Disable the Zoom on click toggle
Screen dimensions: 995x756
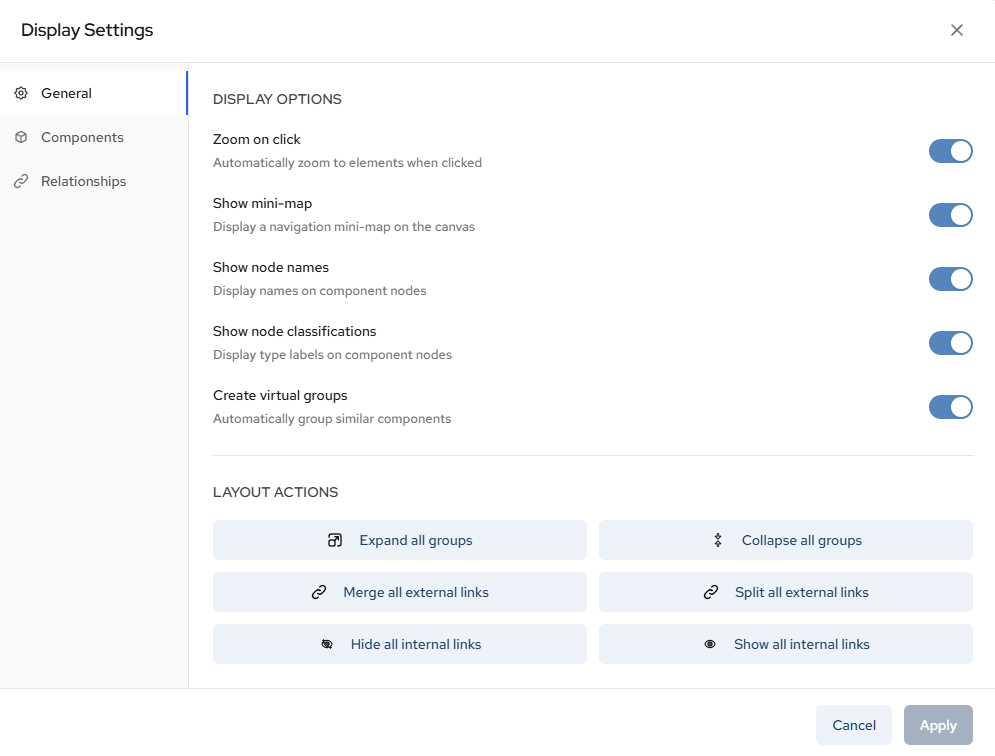(x=950, y=151)
